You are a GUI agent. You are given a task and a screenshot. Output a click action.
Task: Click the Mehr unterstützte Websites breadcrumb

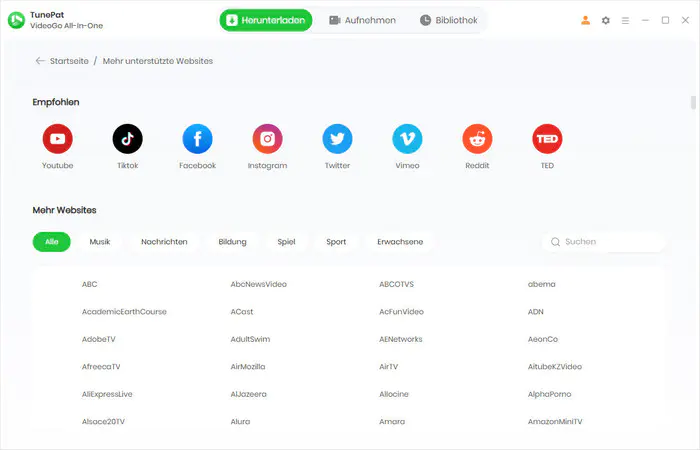[x=158, y=61]
